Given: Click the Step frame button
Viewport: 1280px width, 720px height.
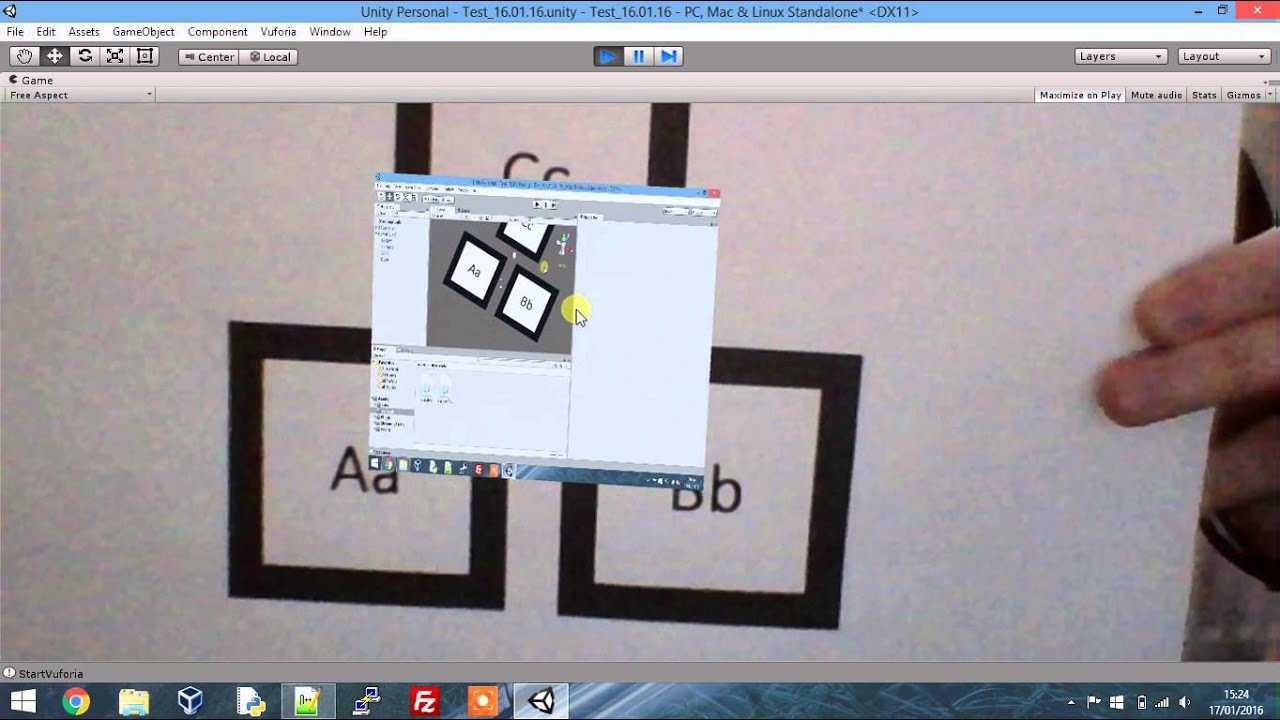Looking at the screenshot, I should [x=669, y=57].
